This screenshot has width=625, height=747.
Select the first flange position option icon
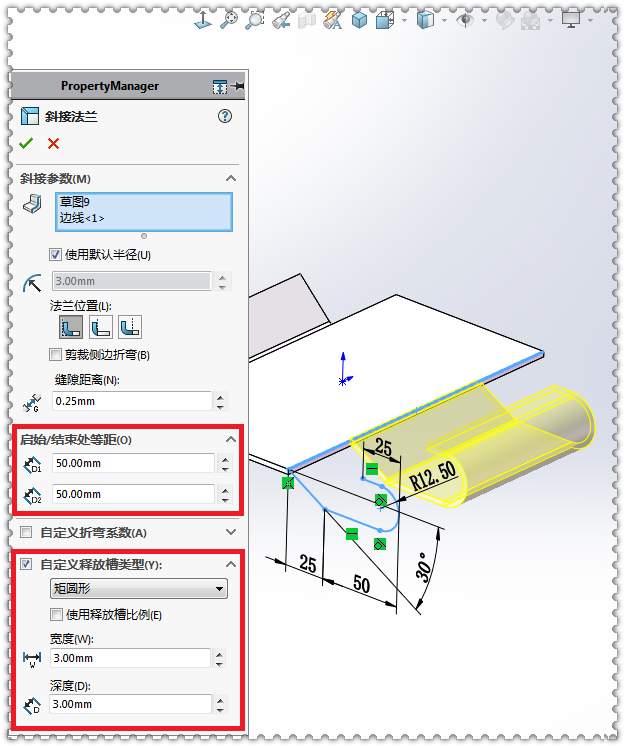coord(71,327)
